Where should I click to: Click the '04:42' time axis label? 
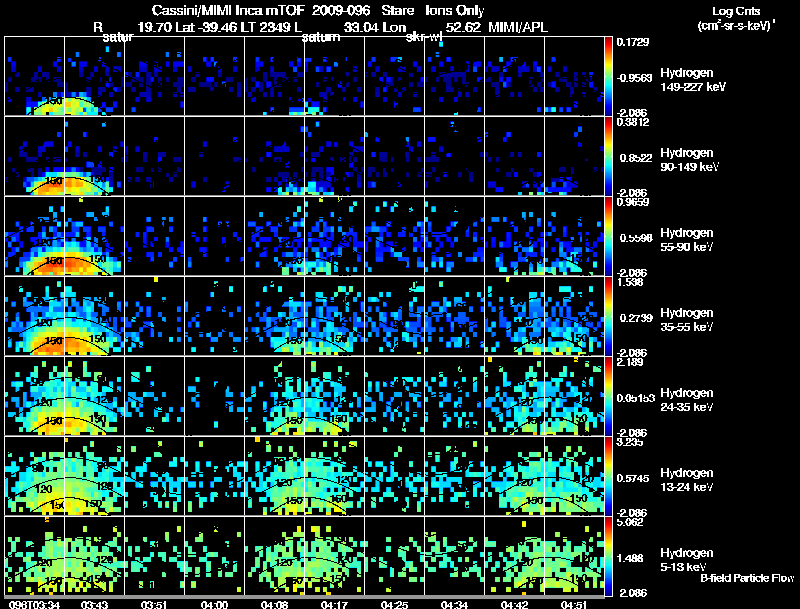[x=514, y=605]
